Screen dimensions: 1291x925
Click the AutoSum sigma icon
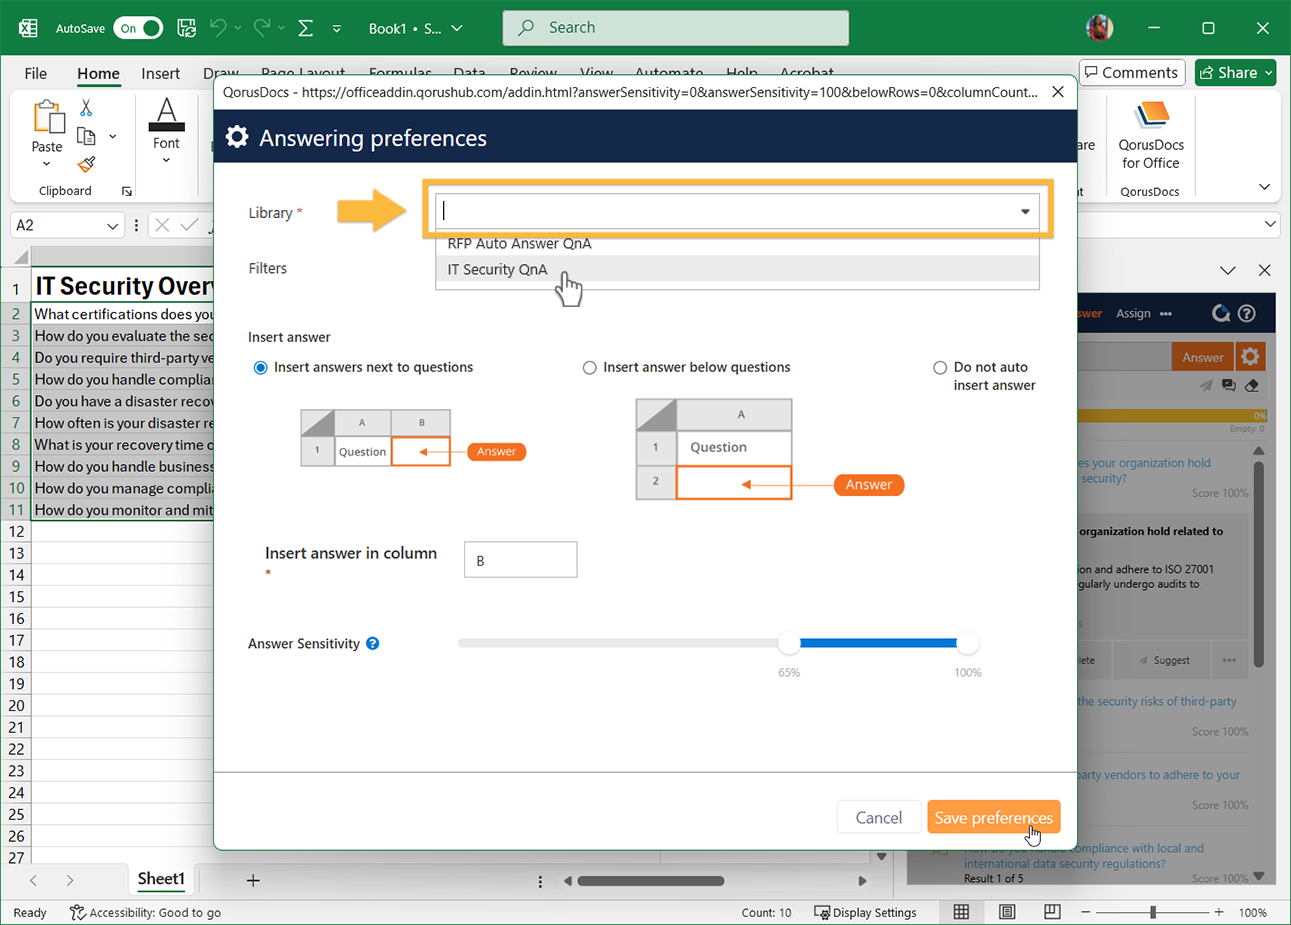306,28
